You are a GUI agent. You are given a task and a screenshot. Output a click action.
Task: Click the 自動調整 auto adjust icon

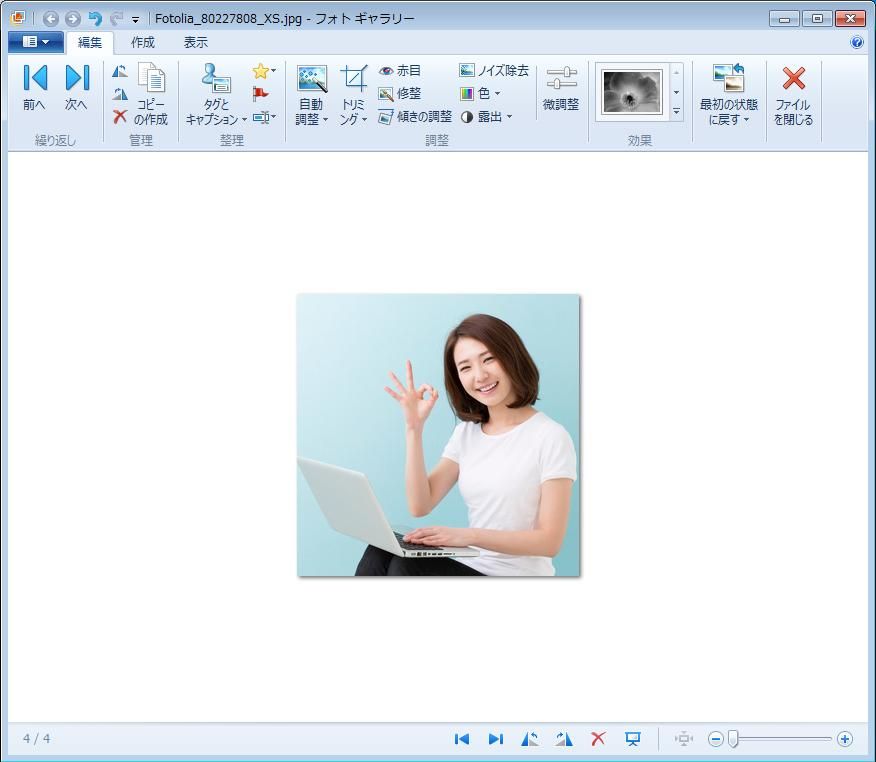coord(311,80)
